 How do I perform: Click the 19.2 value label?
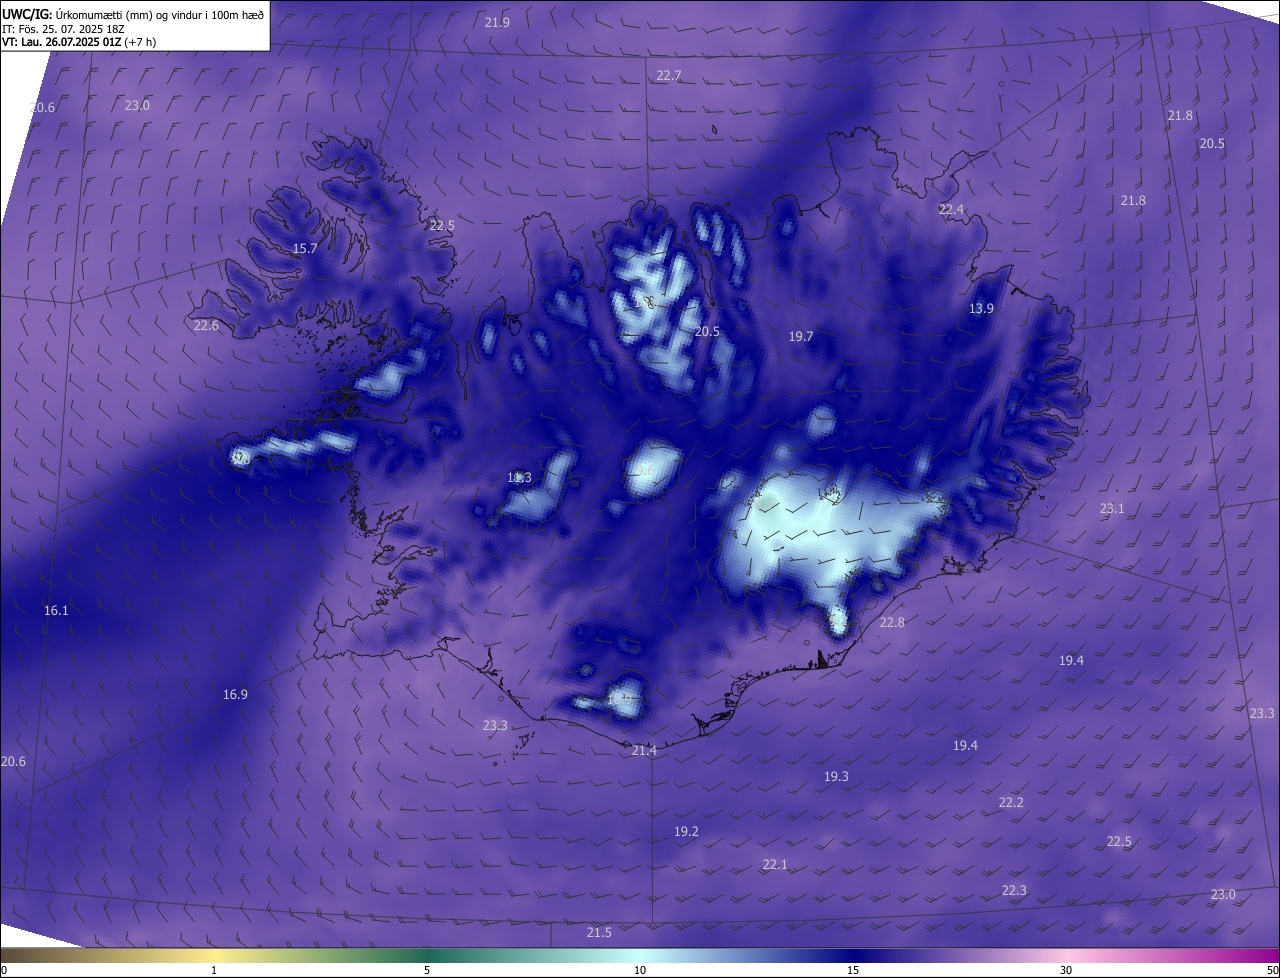pyautogui.click(x=686, y=831)
